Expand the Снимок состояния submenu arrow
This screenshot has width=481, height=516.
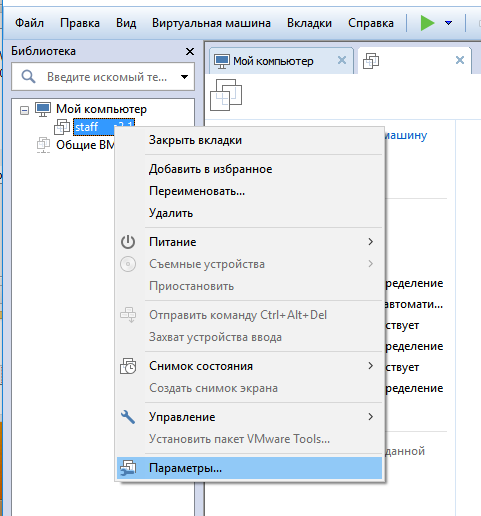pyautogui.click(x=370, y=366)
